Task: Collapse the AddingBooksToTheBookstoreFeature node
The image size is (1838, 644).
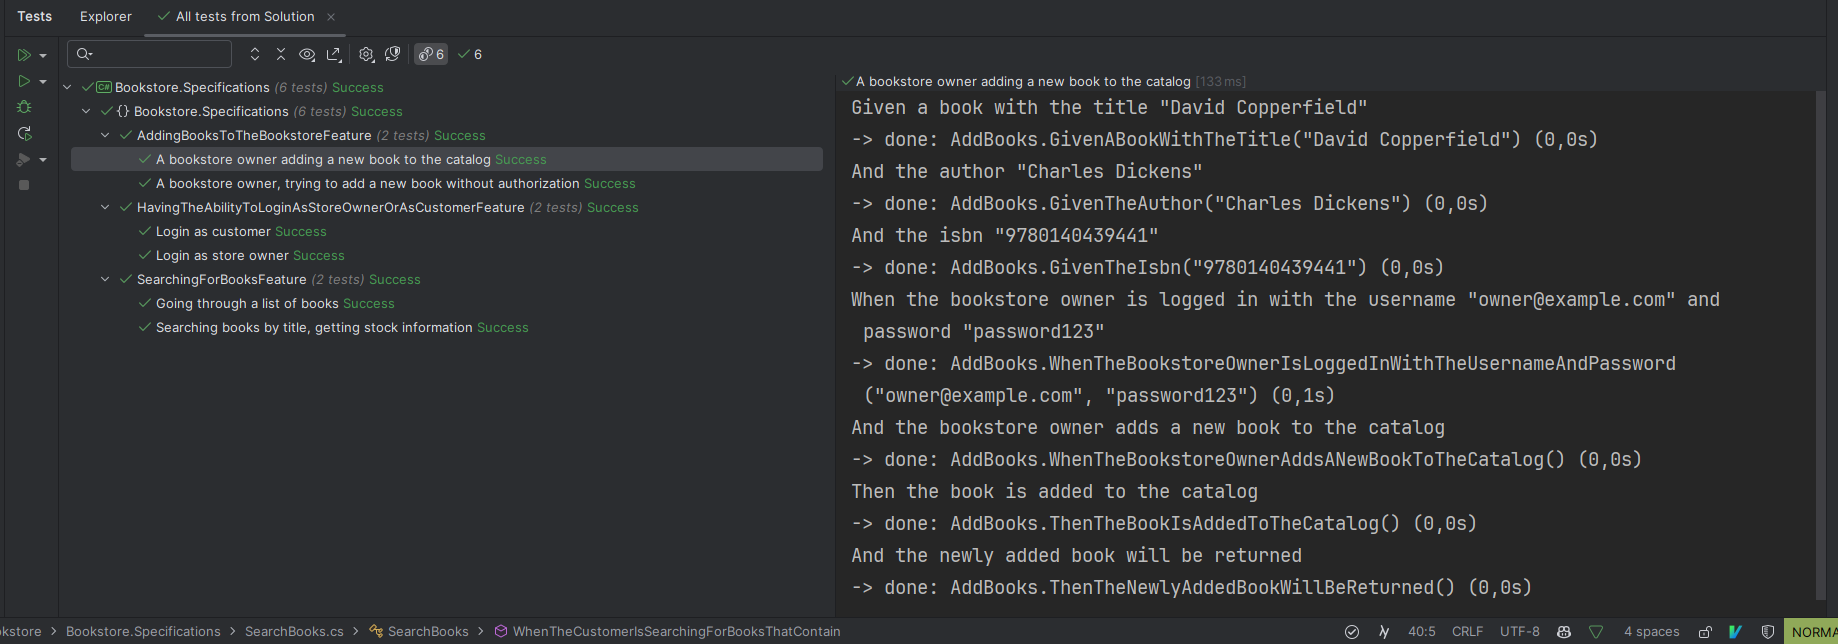Action: (x=105, y=136)
